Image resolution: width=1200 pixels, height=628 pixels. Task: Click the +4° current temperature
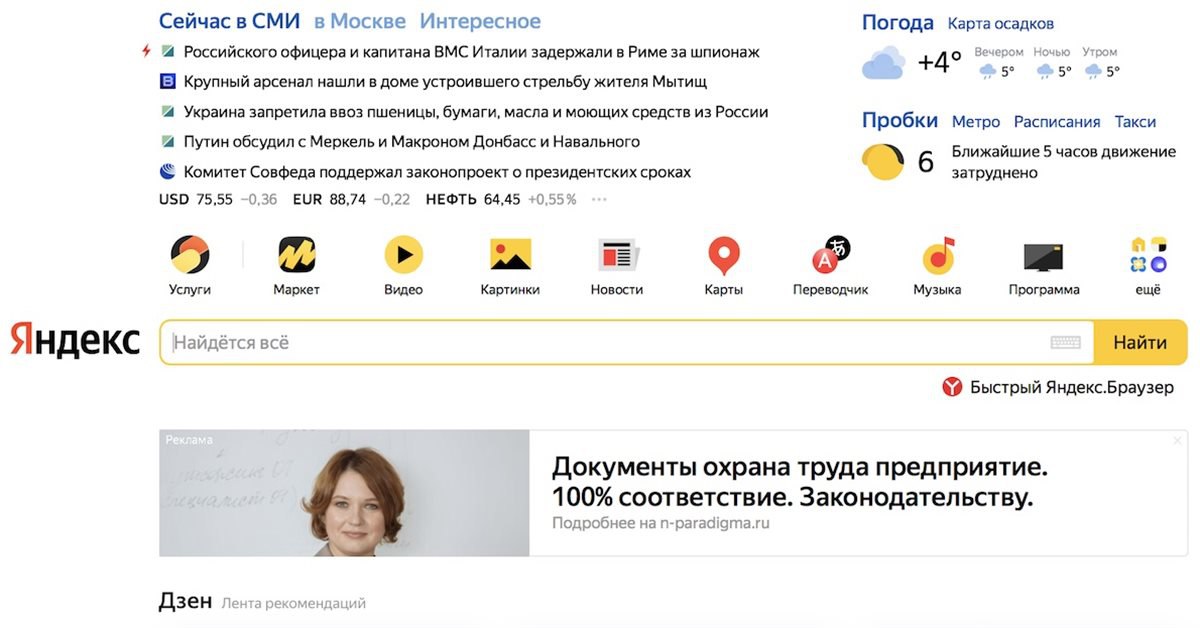click(x=940, y=63)
